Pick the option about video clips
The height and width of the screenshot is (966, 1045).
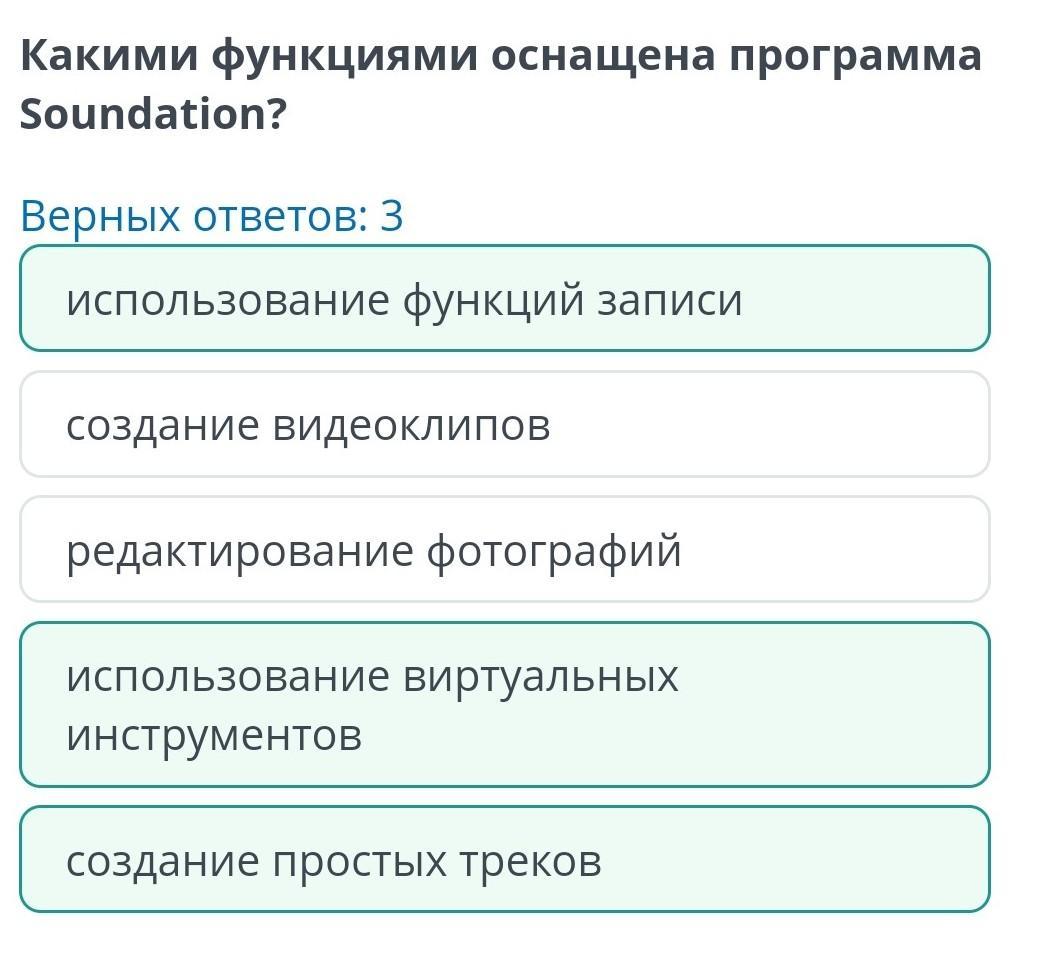[x=504, y=425]
